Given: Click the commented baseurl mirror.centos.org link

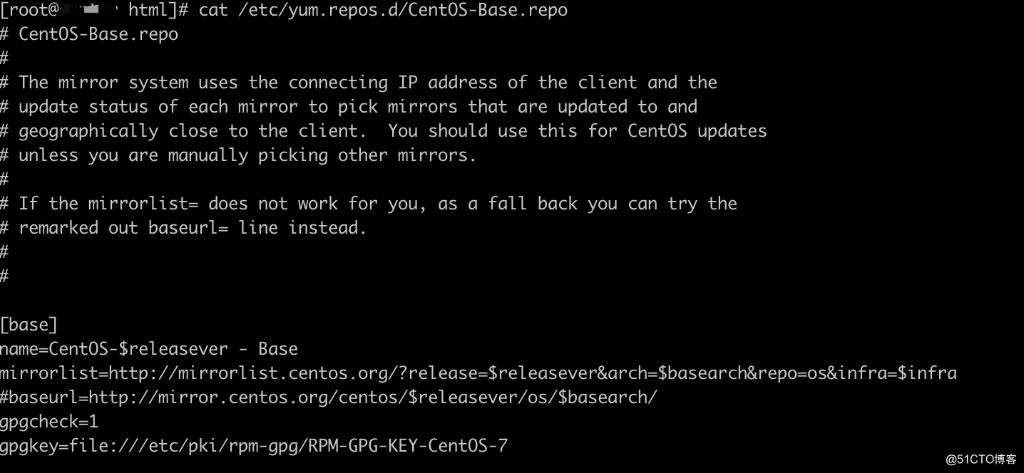Looking at the screenshot, I should pos(373,397).
